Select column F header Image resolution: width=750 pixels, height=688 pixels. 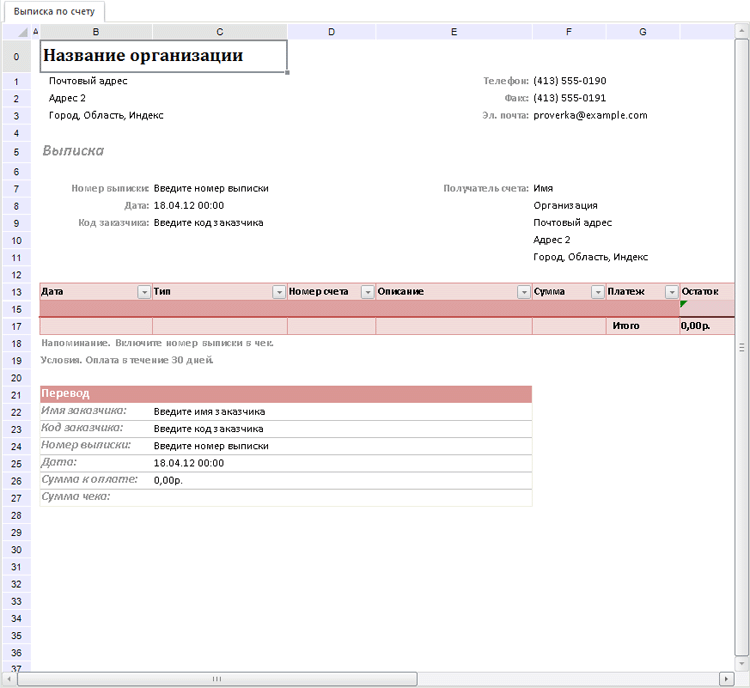click(569, 32)
